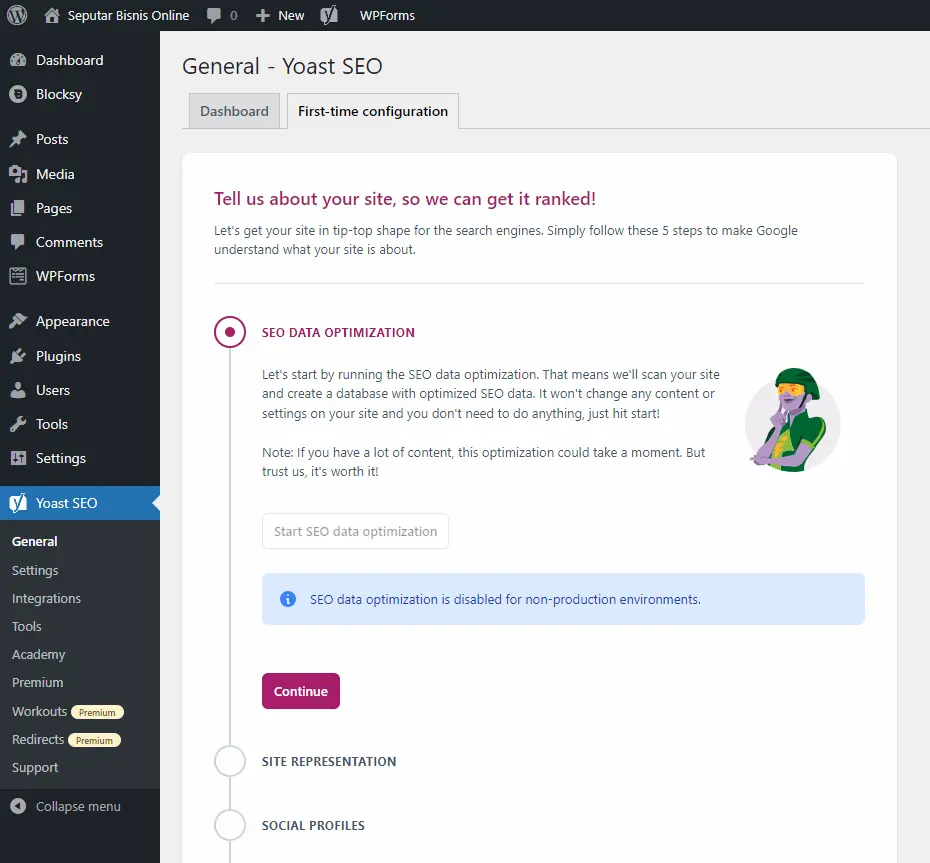Click the non-production environments notice text
930x863 pixels.
(505, 599)
